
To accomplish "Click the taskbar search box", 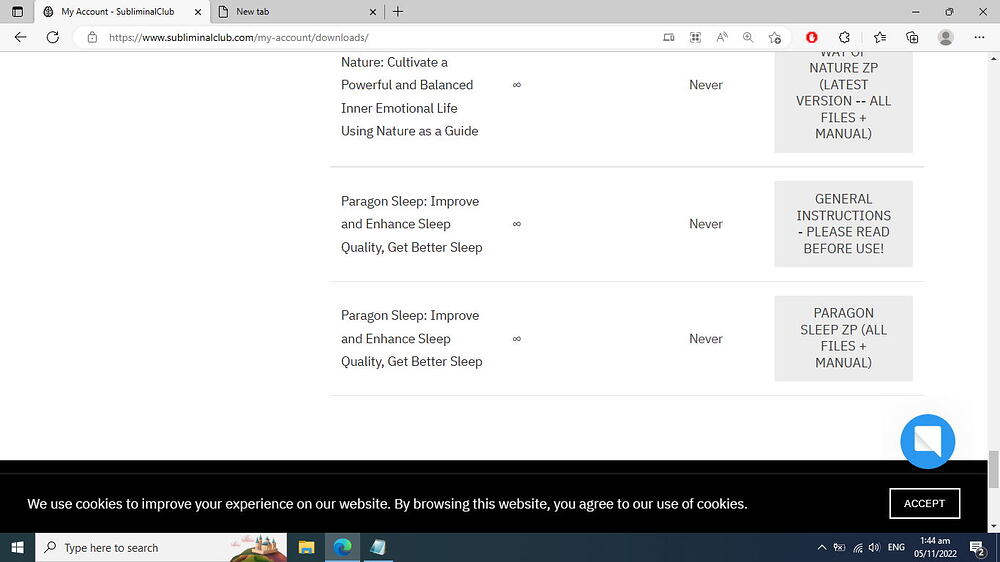I will [161, 547].
